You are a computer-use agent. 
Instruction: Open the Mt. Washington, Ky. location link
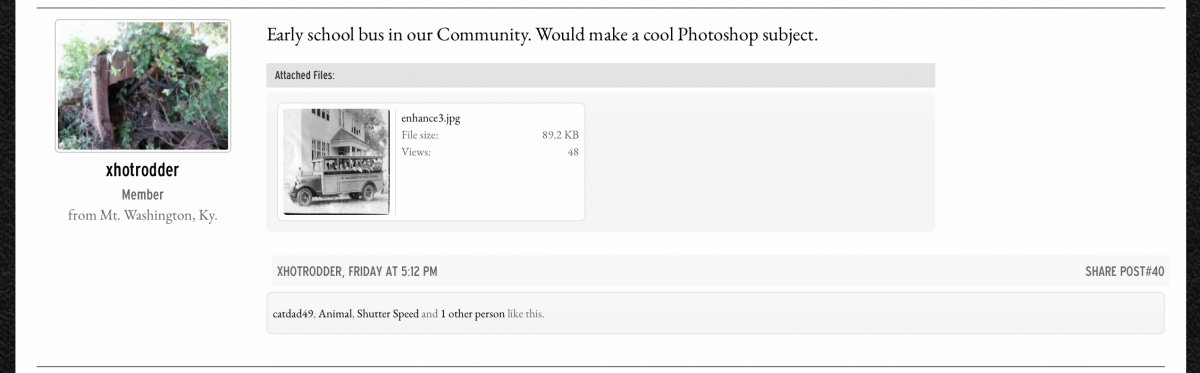158,215
